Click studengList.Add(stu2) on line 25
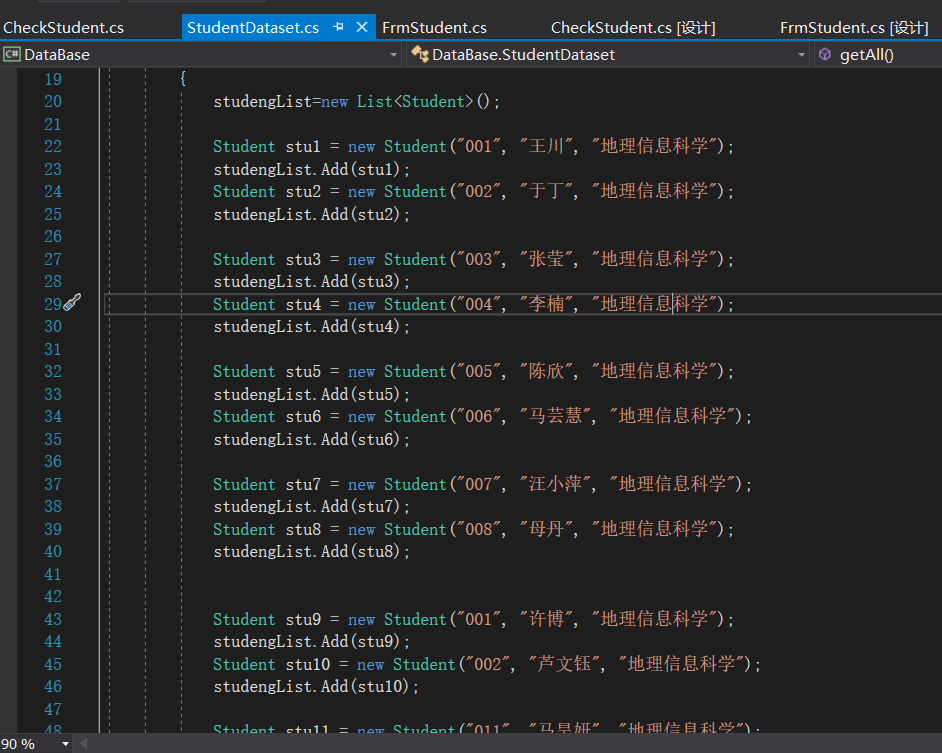Viewport: 942px width, 753px height. pos(311,215)
